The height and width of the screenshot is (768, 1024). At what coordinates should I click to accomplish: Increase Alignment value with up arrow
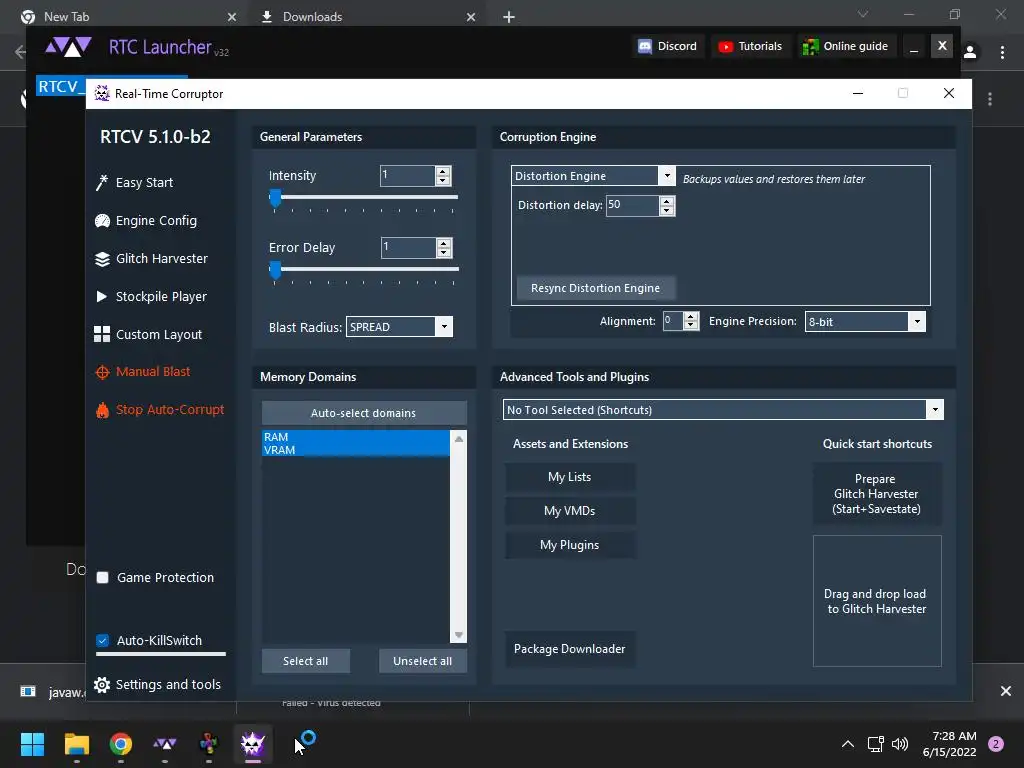[690, 317]
